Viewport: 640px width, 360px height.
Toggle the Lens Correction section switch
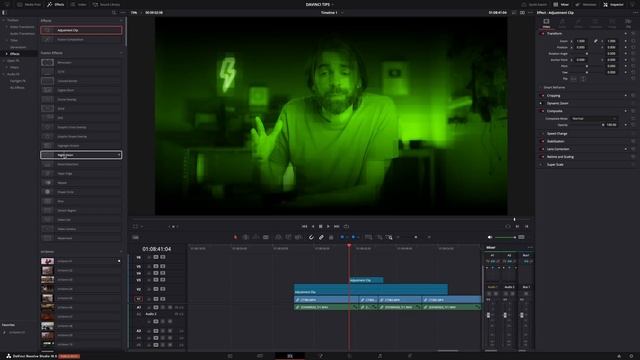coord(542,149)
